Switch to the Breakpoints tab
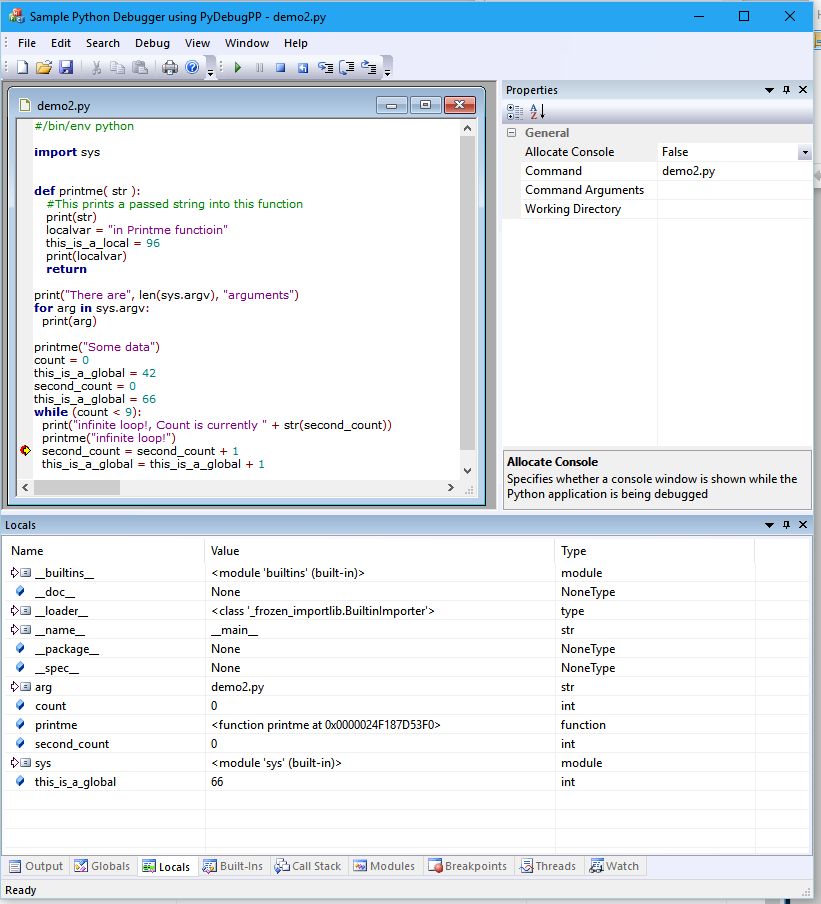This screenshot has width=821, height=904. (x=468, y=866)
